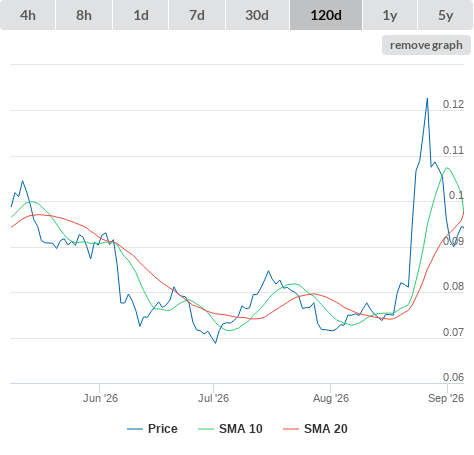
Task: Switch chart to 1y range
Action: 390,15
